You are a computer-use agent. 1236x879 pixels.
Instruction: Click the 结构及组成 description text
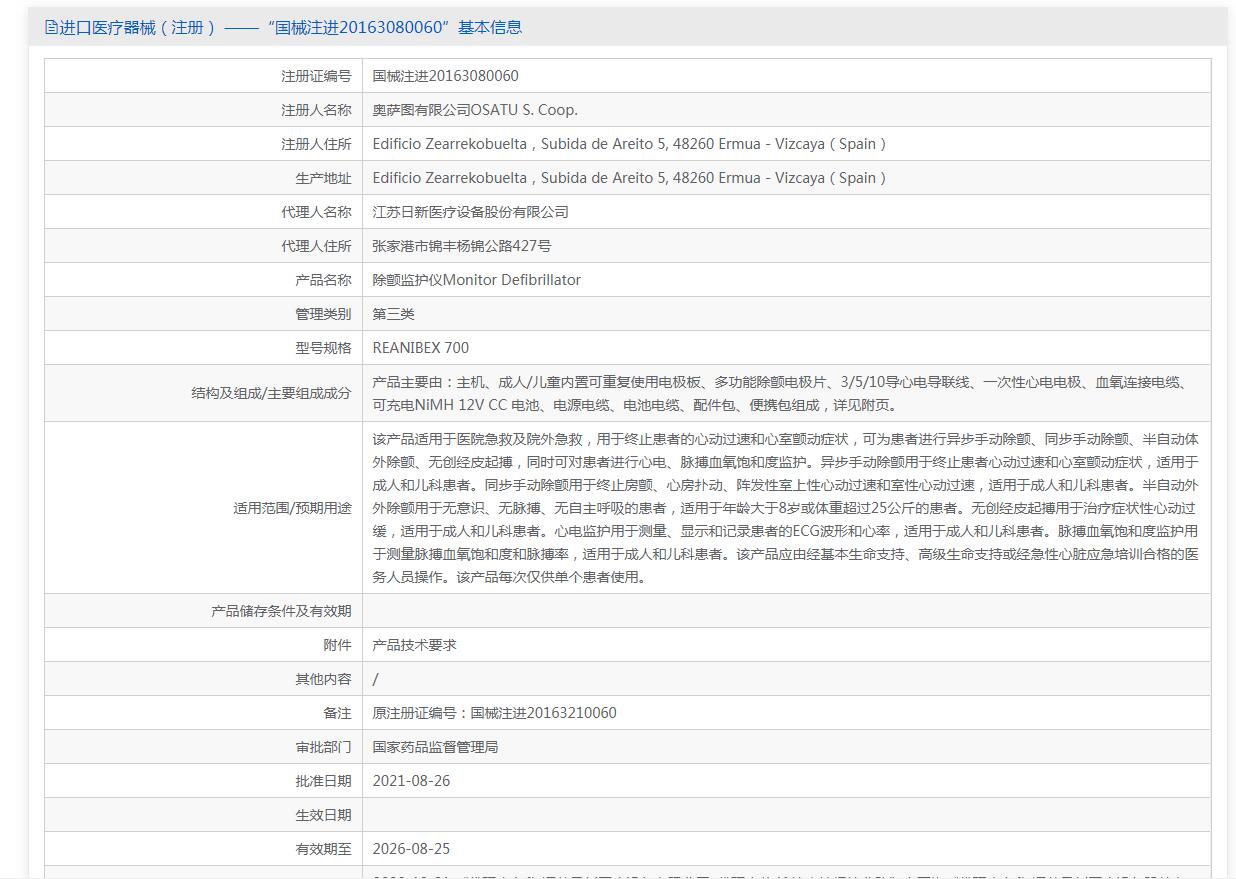(780, 393)
